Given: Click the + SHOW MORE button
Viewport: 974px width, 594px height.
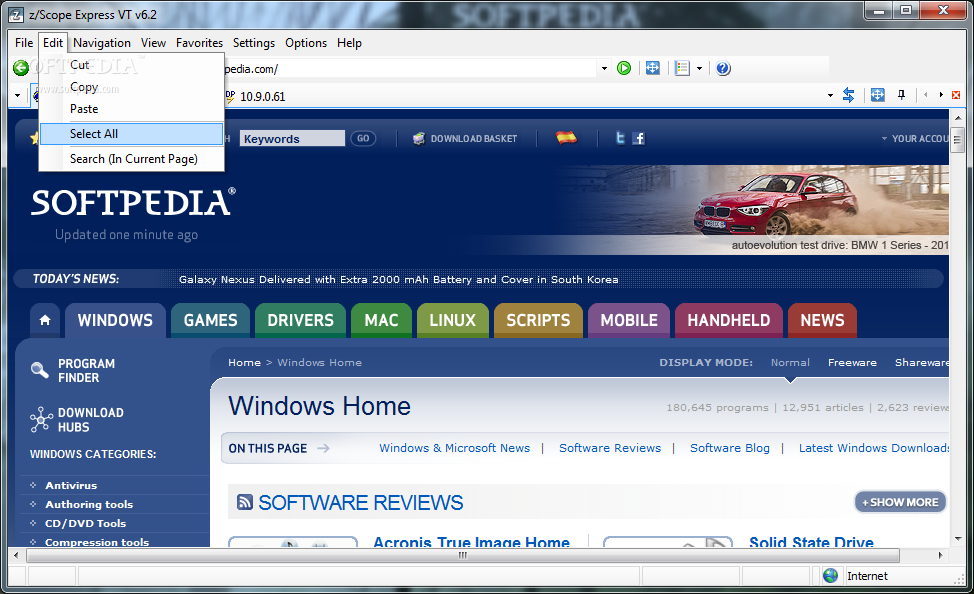Looking at the screenshot, I should click(x=900, y=502).
